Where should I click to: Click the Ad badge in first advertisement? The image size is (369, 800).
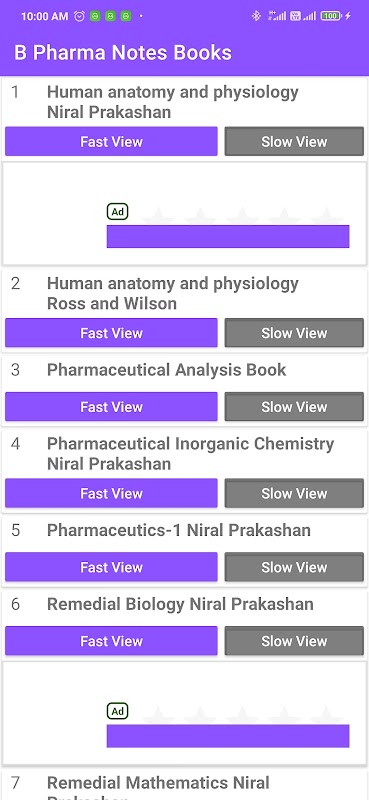(x=117, y=212)
